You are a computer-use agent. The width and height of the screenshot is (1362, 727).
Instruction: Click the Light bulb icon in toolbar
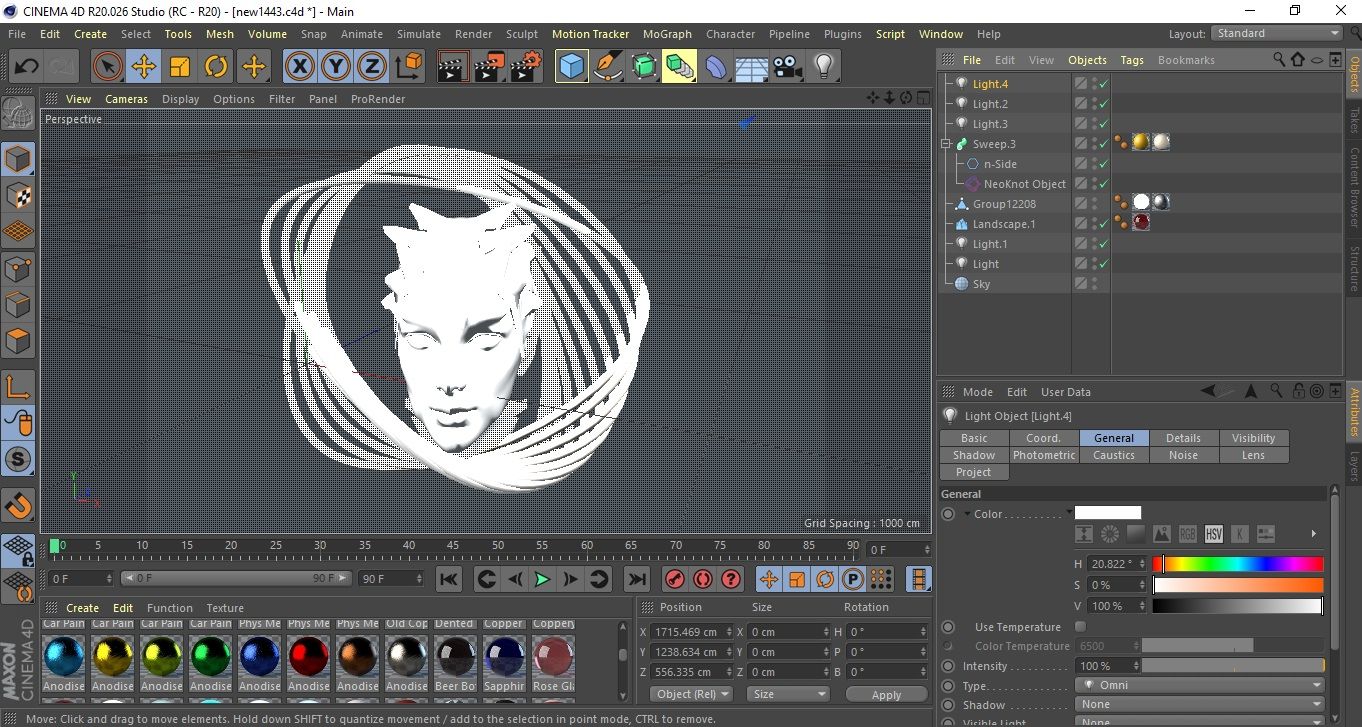823,67
